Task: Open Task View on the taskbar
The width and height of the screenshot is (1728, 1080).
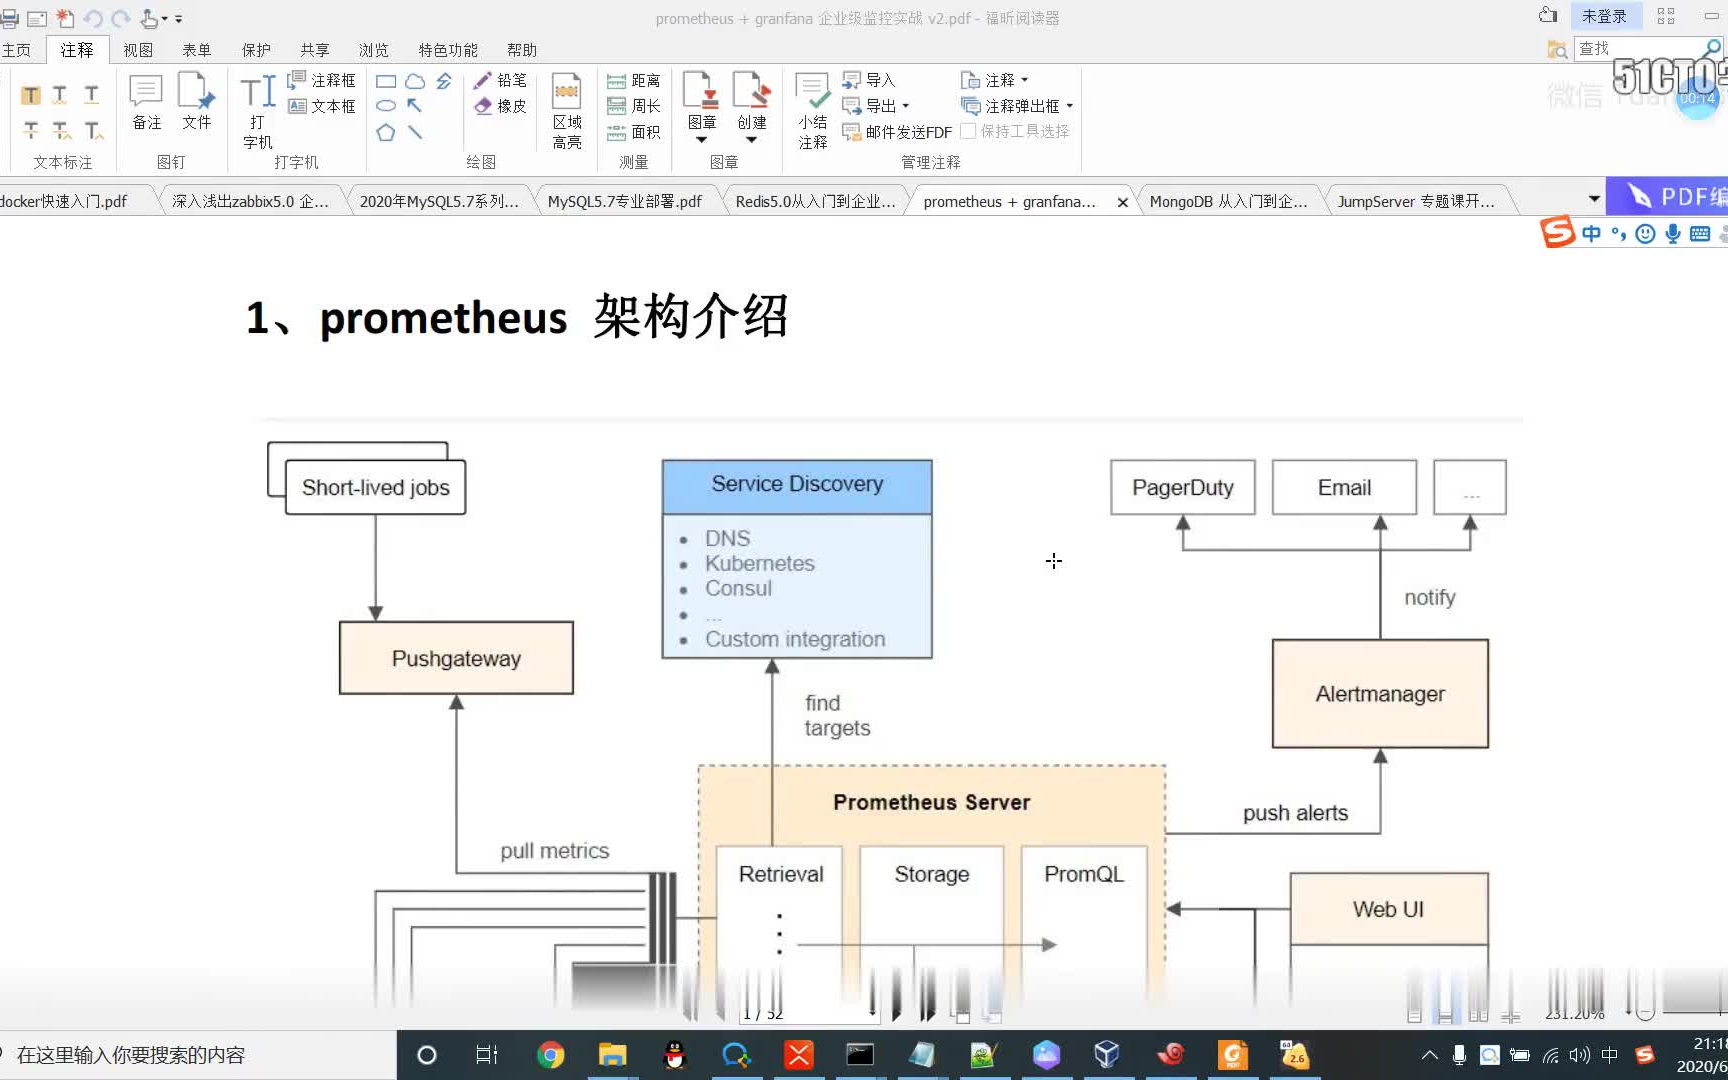Action: coord(487,1055)
